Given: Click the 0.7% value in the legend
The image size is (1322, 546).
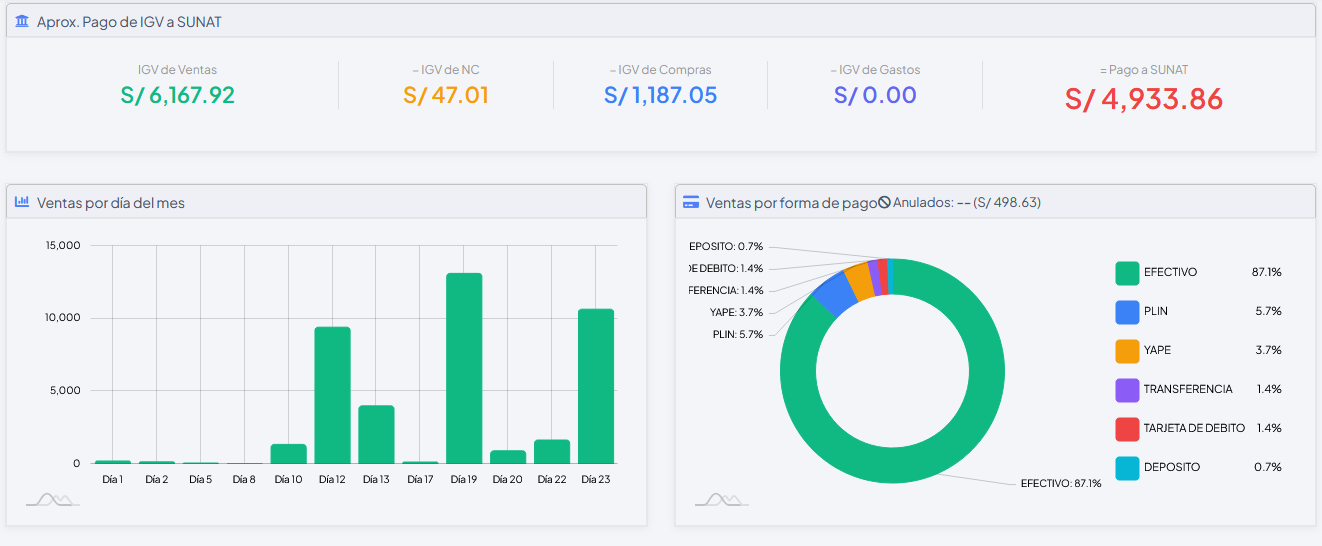Looking at the screenshot, I should 1268,467.
